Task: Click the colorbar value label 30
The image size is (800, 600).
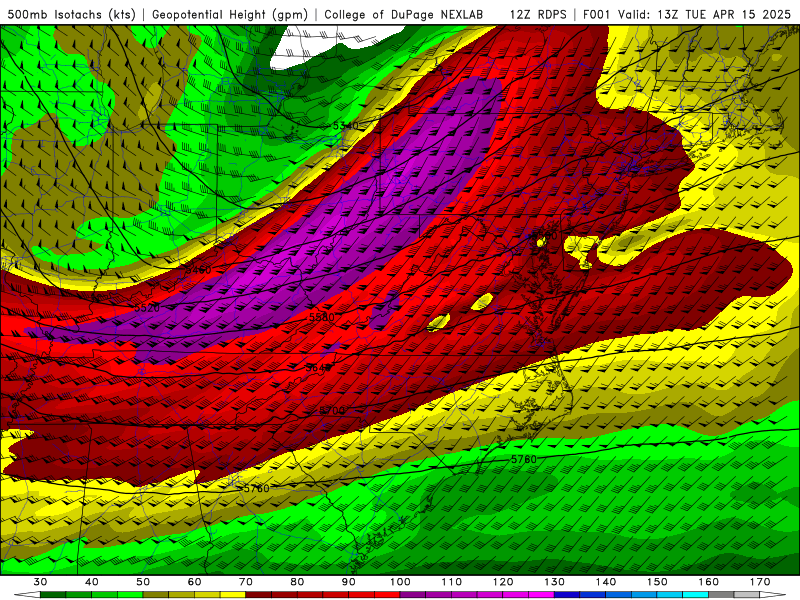Action: click(40, 582)
